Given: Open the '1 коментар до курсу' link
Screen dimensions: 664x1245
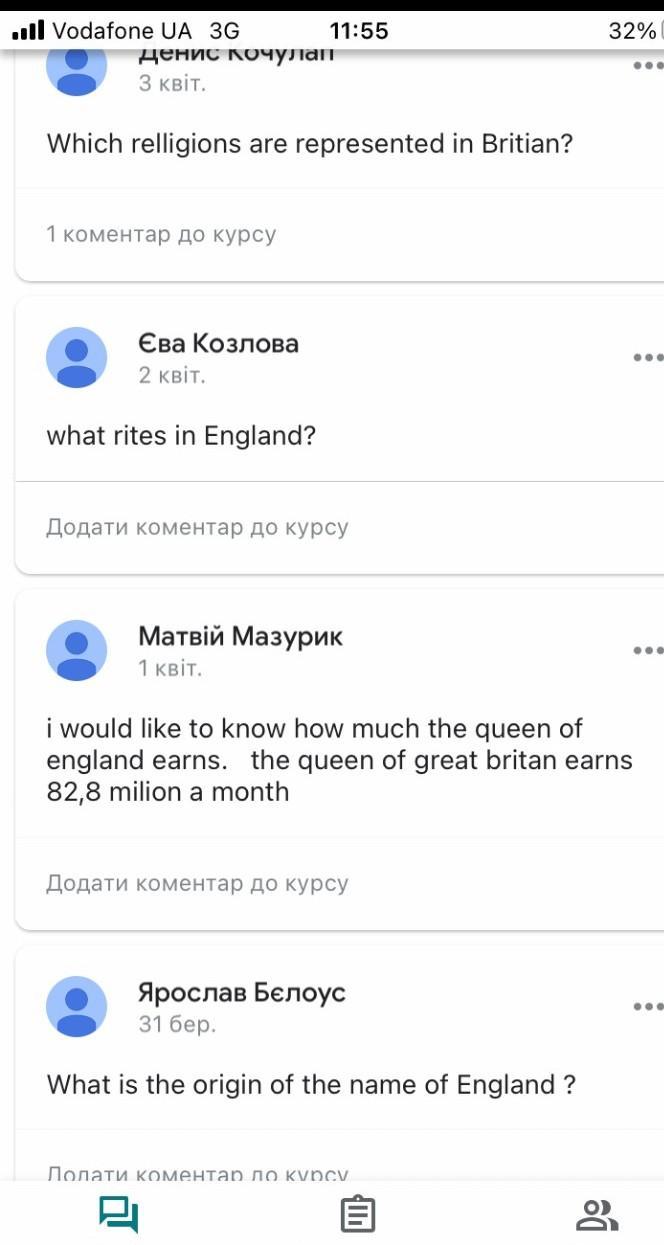Looking at the screenshot, I should tap(161, 234).
